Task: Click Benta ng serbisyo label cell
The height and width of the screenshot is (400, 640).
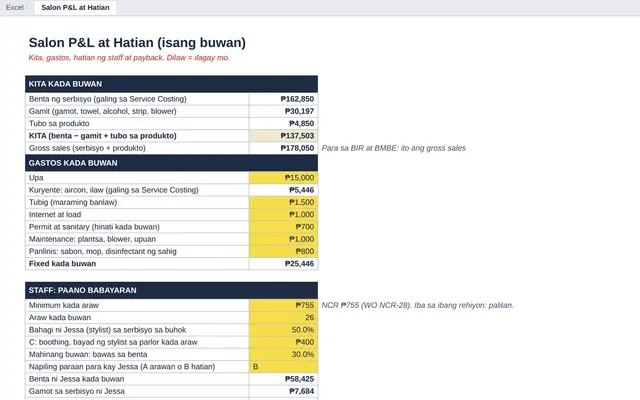Action: pyautogui.click(x=137, y=99)
